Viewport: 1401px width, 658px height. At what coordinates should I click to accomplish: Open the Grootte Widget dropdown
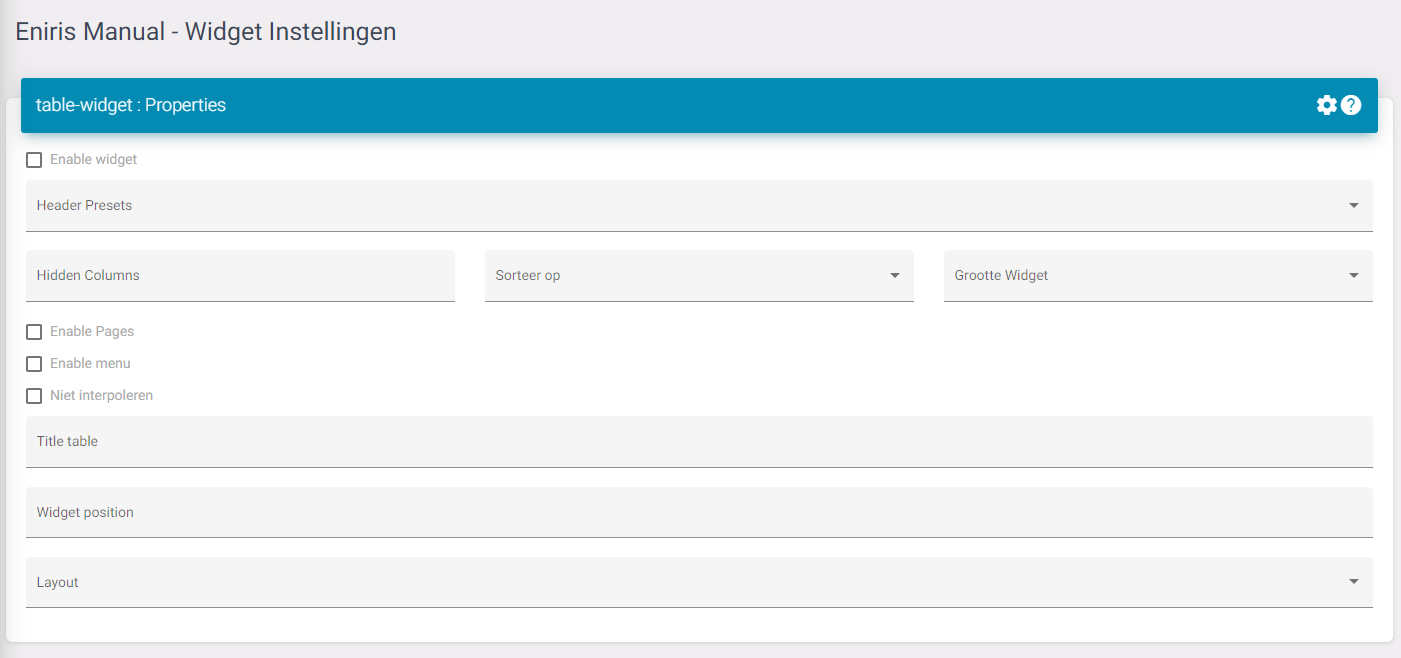1157,276
